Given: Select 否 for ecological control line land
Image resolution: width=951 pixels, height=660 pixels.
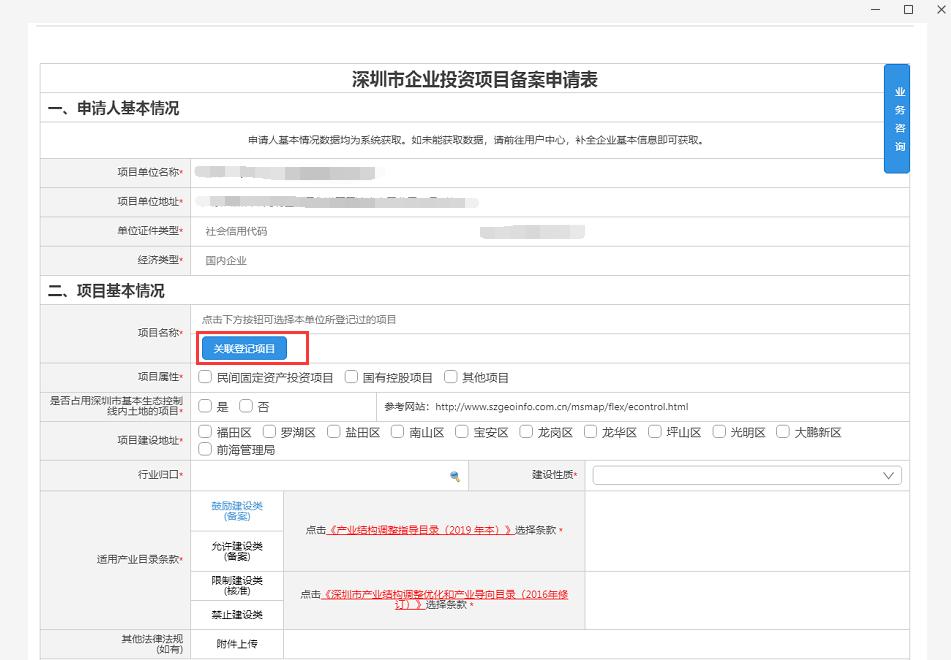Looking at the screenshot, I should click(x=246, y=406).
